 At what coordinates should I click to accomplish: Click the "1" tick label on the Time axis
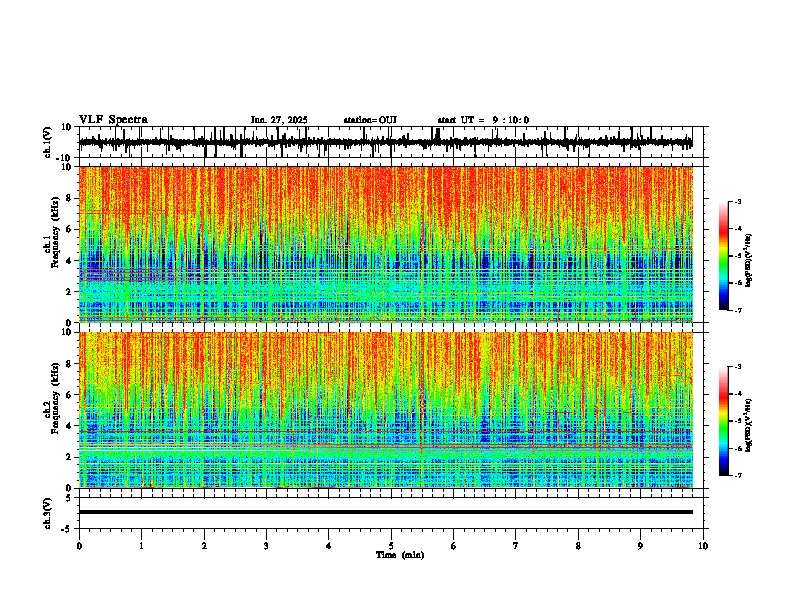coord(141,546)
